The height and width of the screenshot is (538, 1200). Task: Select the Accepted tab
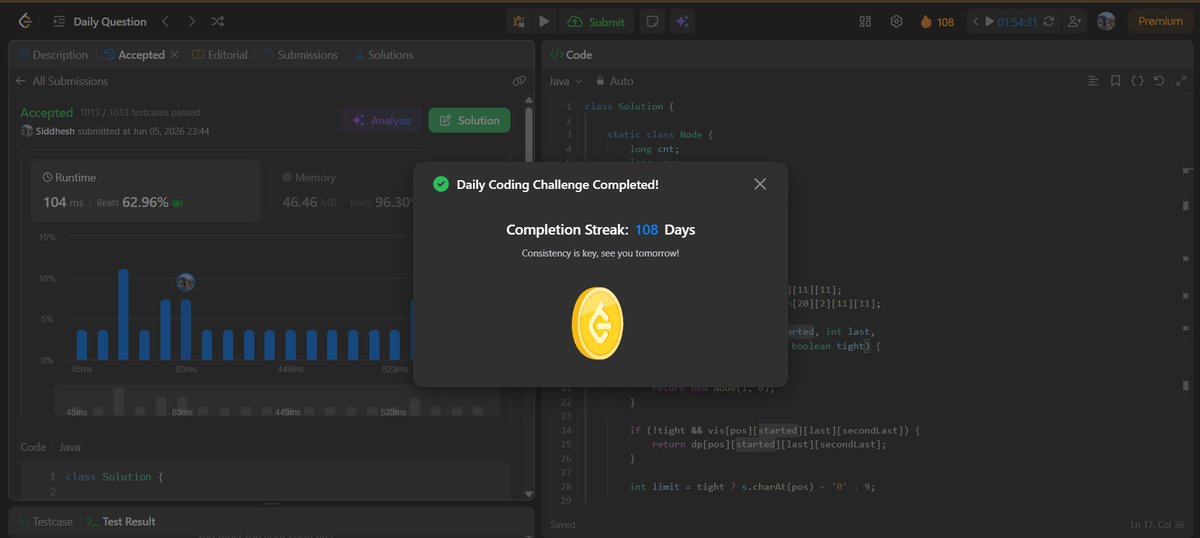click(134, 55)
